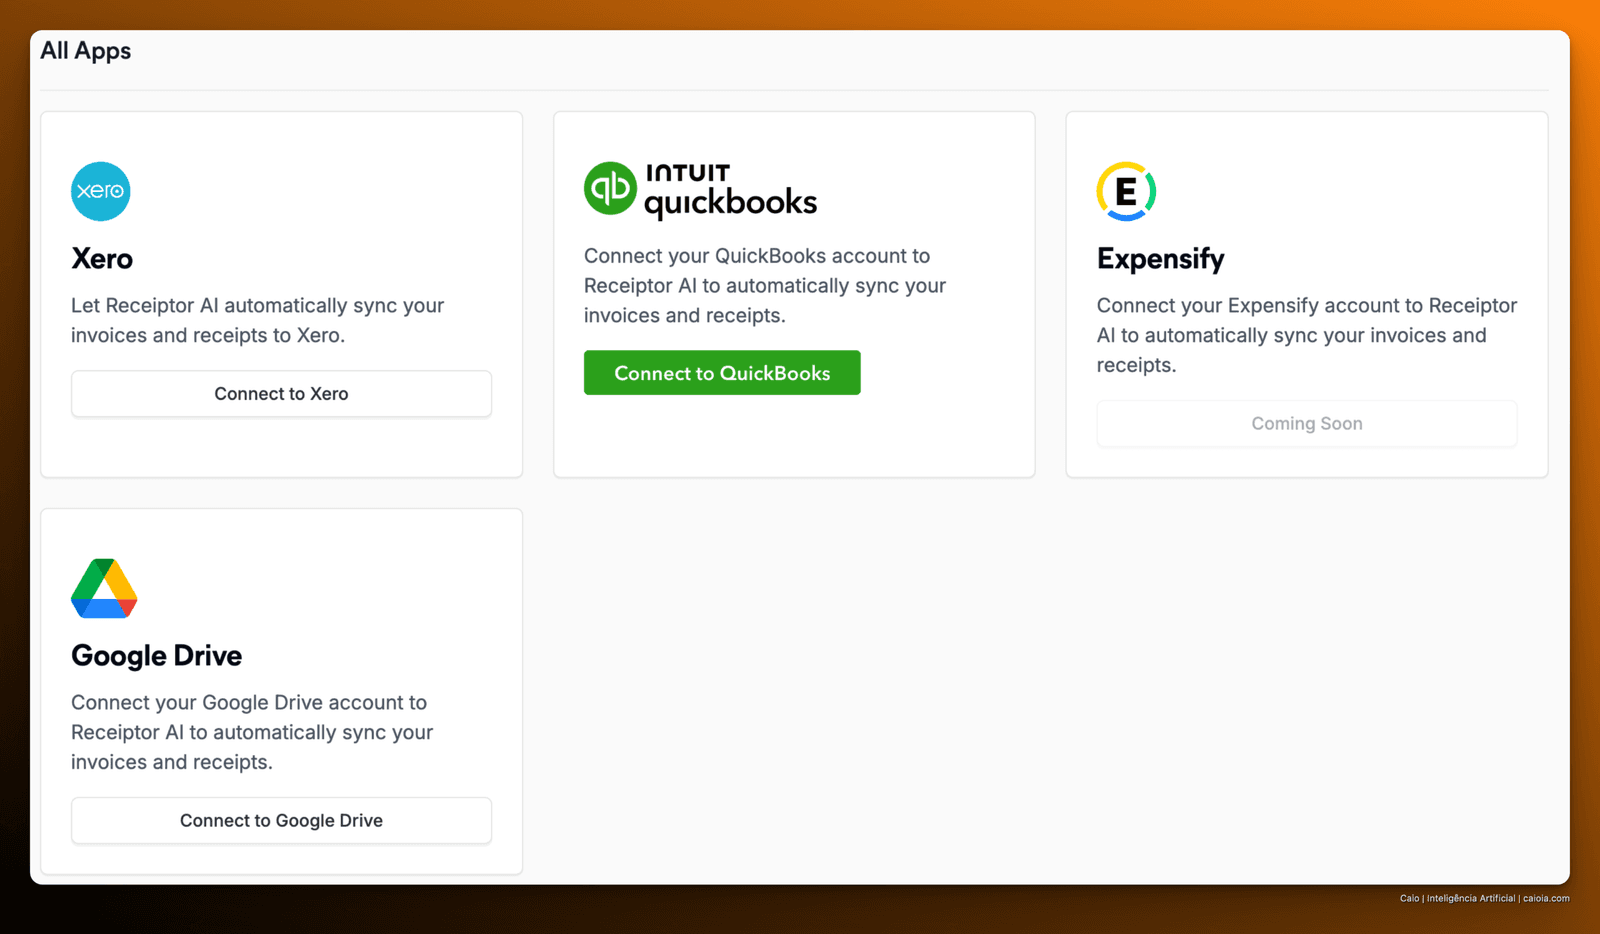Select the Xero card title
The height and width of the screenshot is (934, 1600).
coord(102,259)
